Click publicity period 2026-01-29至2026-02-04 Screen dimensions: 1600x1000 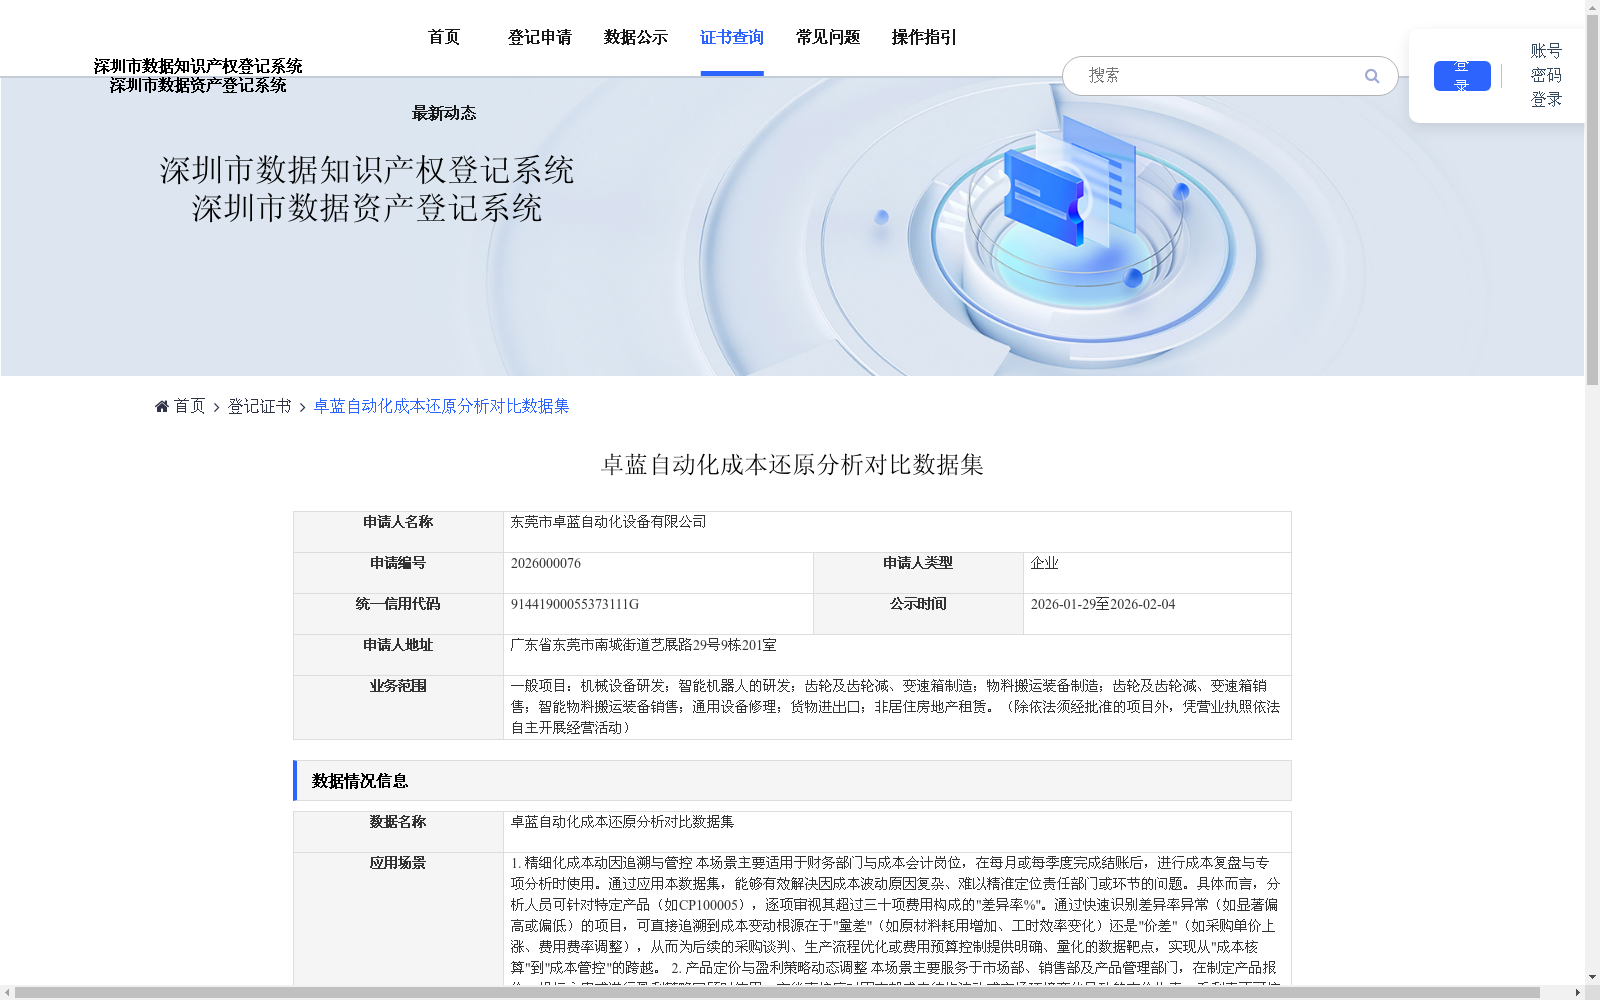coord(1103,604)
